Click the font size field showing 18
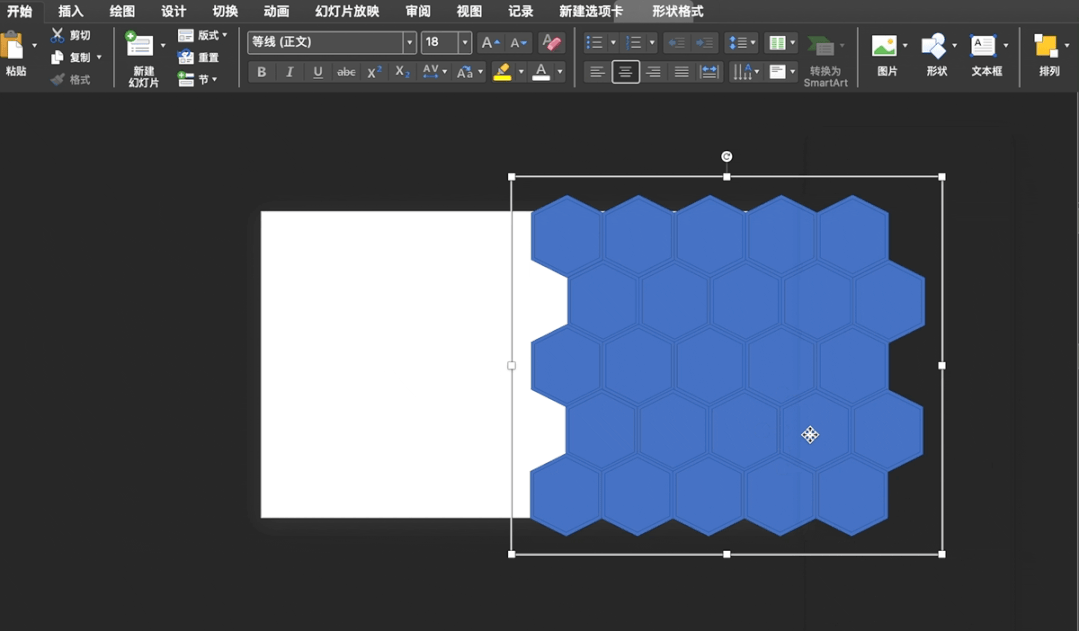 coord(440,42)
